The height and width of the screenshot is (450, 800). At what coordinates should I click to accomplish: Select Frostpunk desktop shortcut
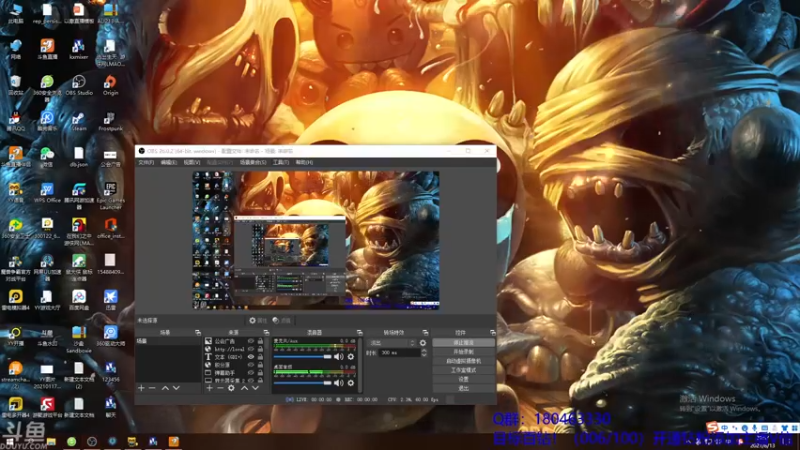click(x=110, y=121)
